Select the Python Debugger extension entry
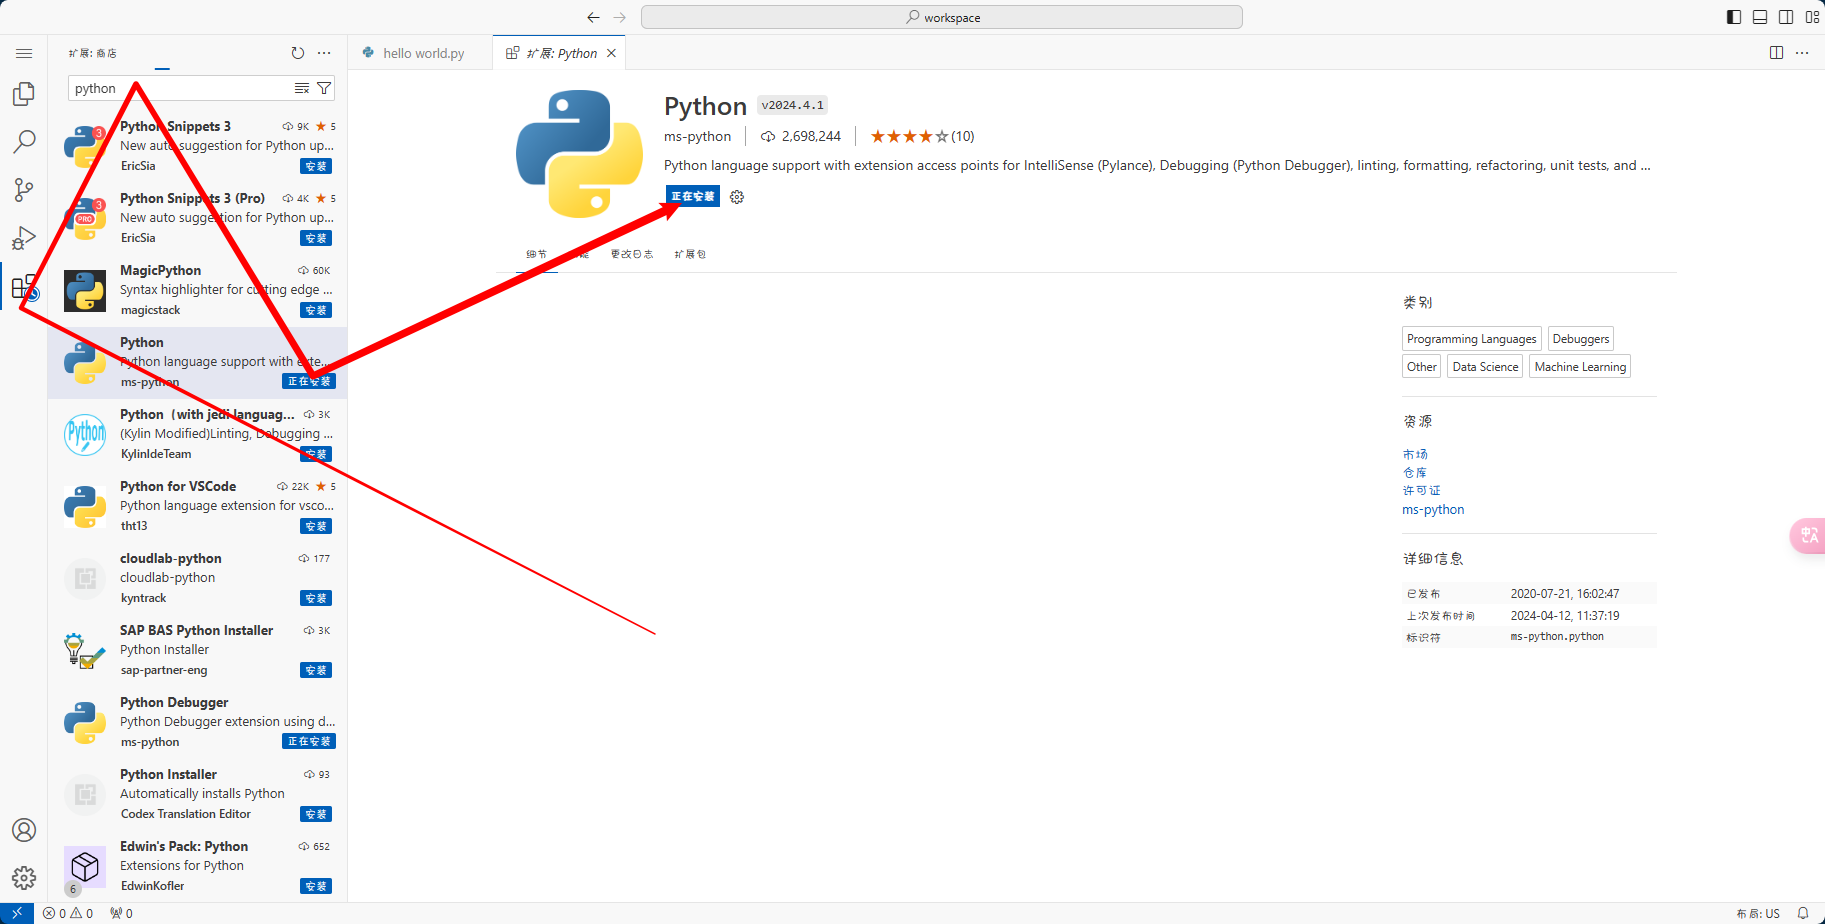Screen dimensions: 1825x924 coord(198,722)
